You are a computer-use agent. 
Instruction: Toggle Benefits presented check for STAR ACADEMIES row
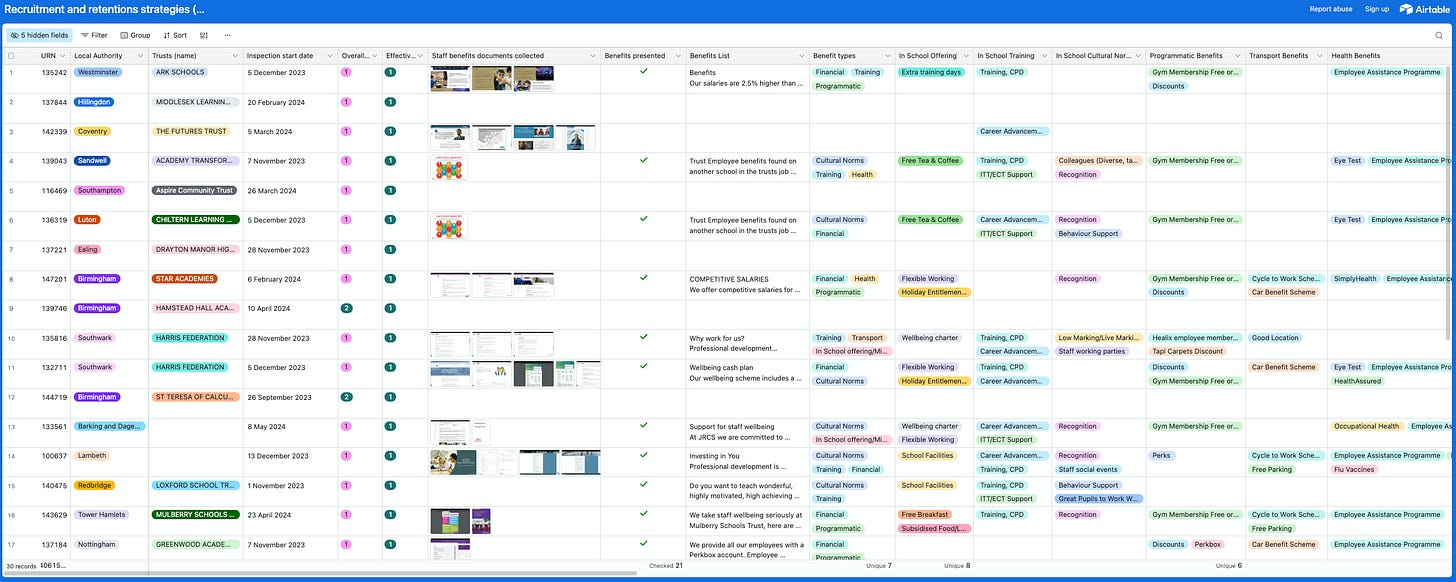[x=643, y=278]
